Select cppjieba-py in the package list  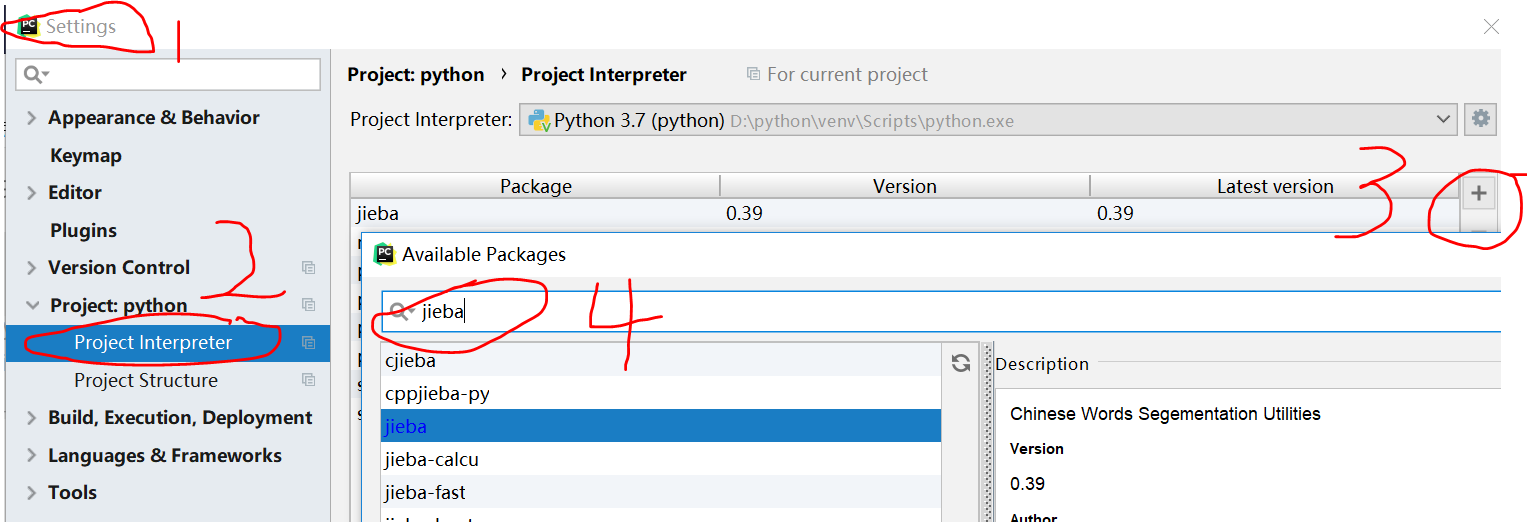click(661, 394)
